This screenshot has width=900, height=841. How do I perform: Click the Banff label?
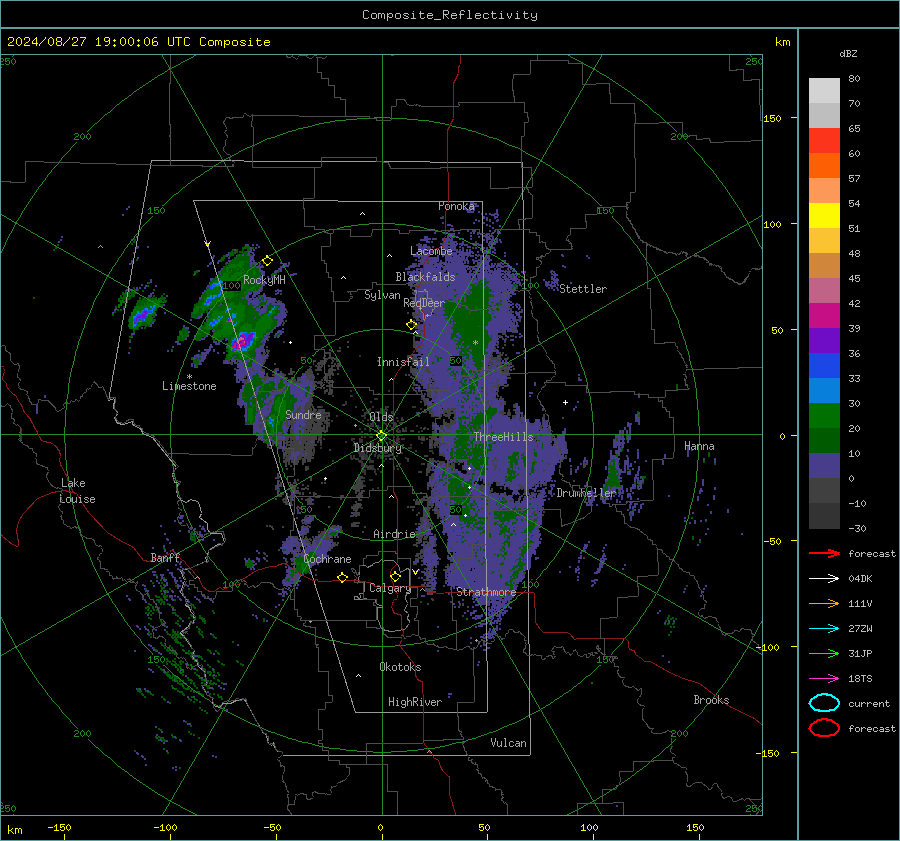coord(165,558)
